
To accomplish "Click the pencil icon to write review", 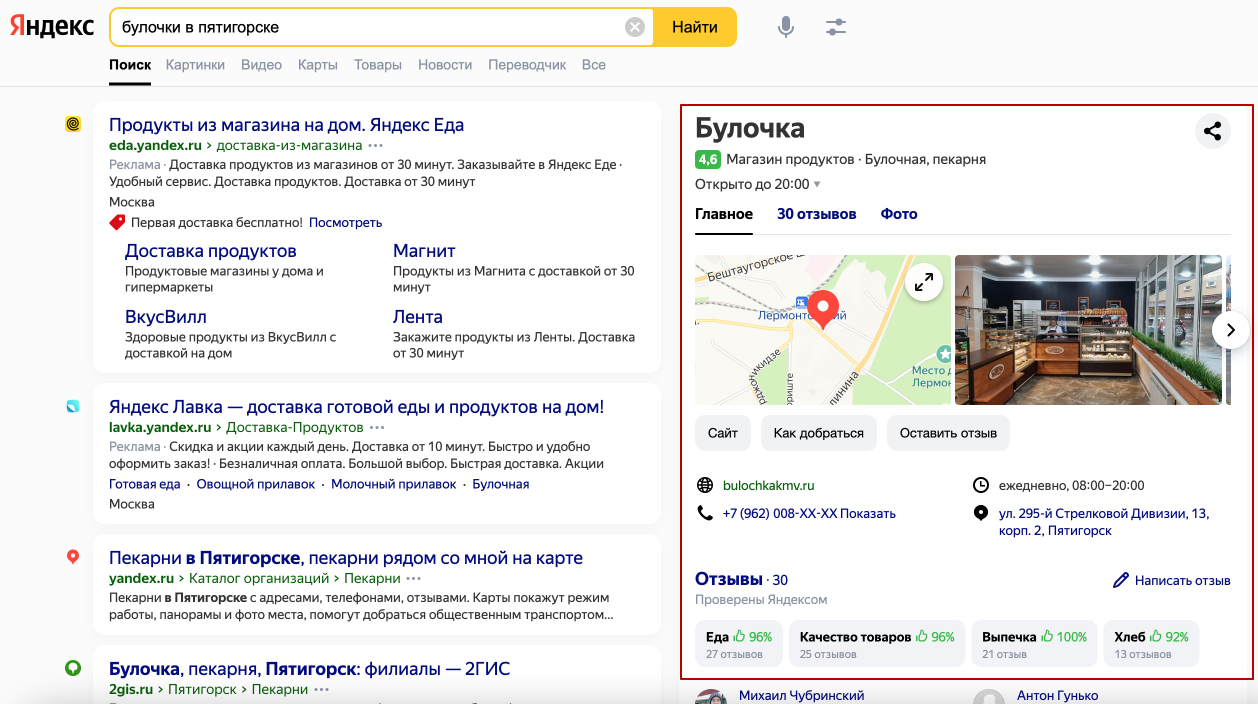I will tap(1121, 580).
